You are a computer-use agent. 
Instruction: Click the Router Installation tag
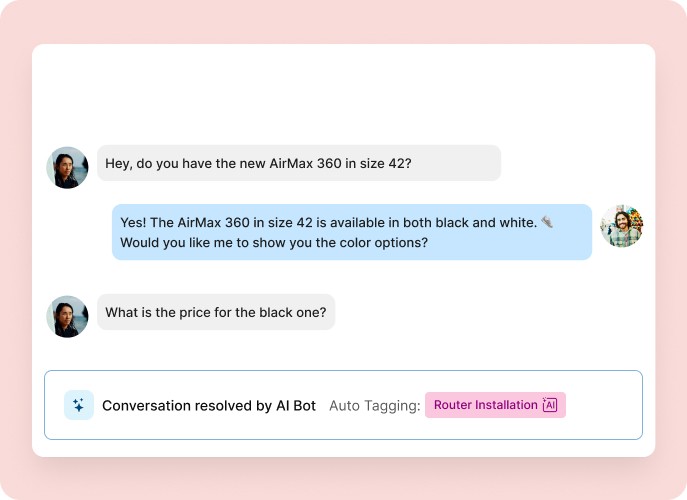click(486, 405)
